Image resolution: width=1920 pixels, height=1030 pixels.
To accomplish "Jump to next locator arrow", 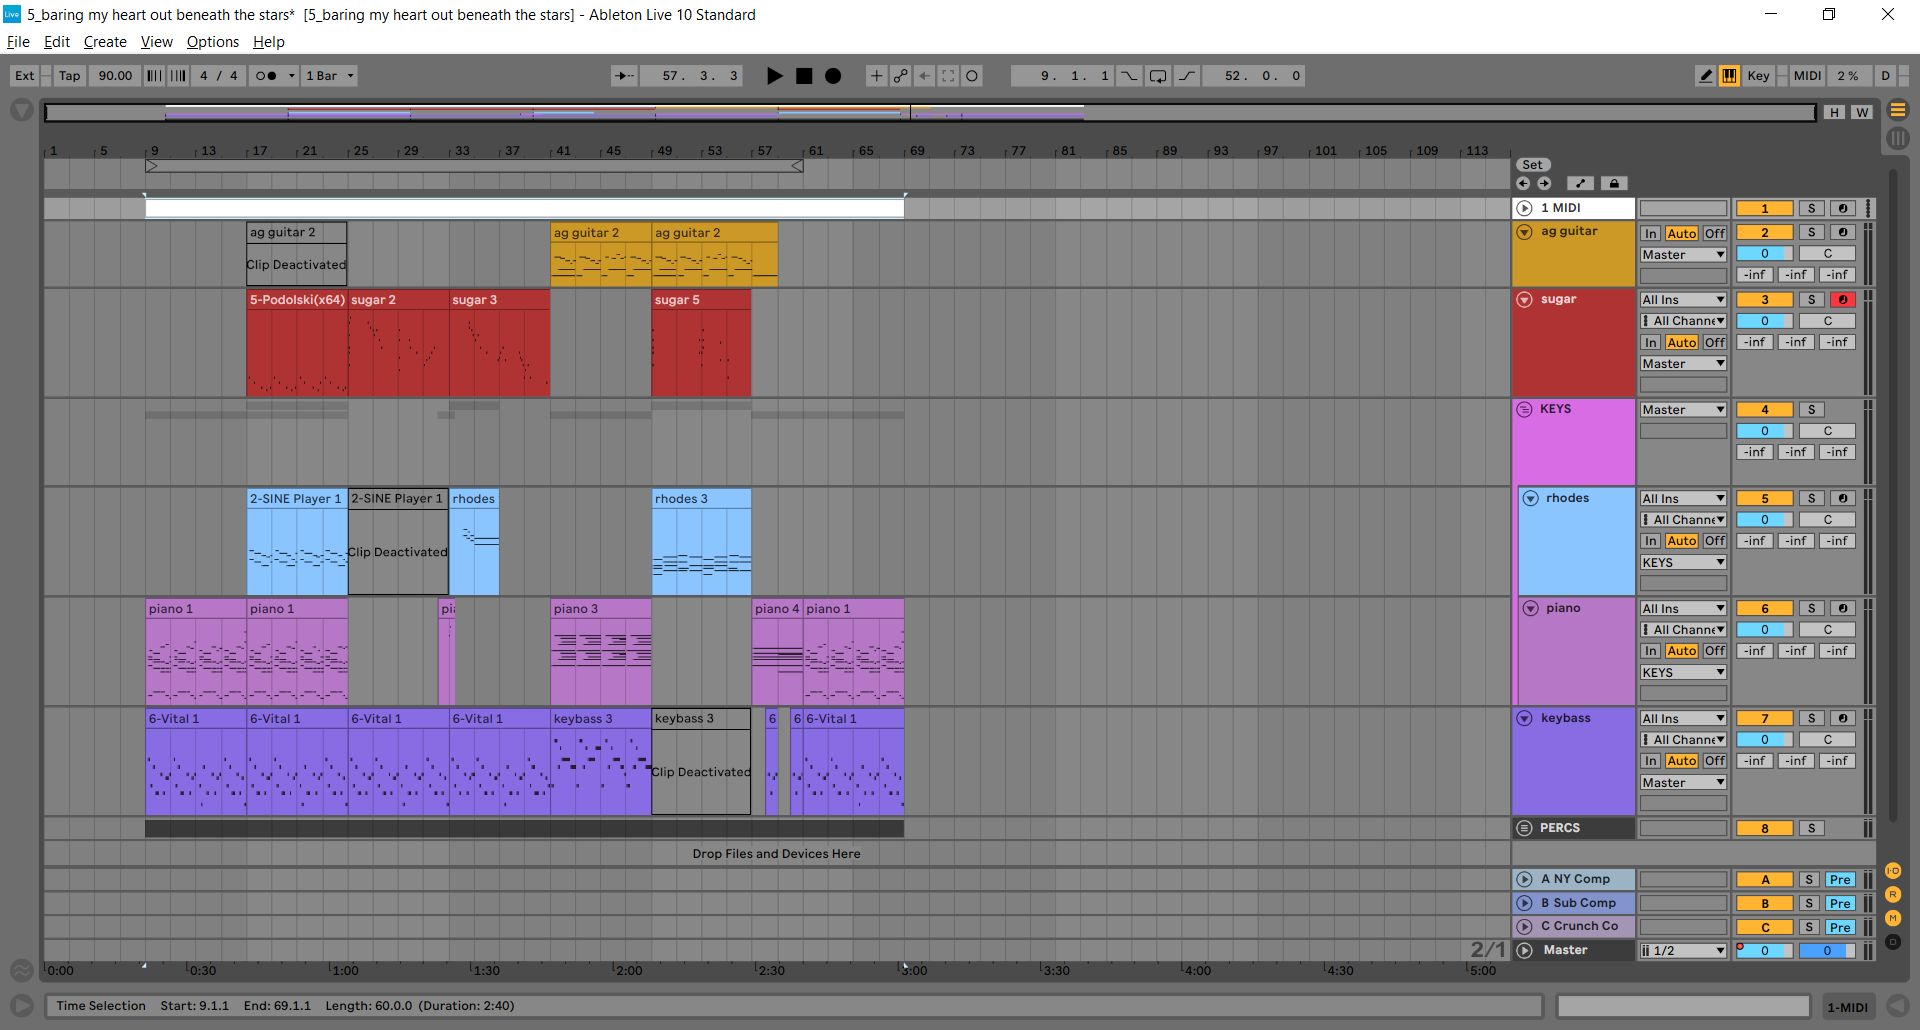I will [x=1544, y=183].
